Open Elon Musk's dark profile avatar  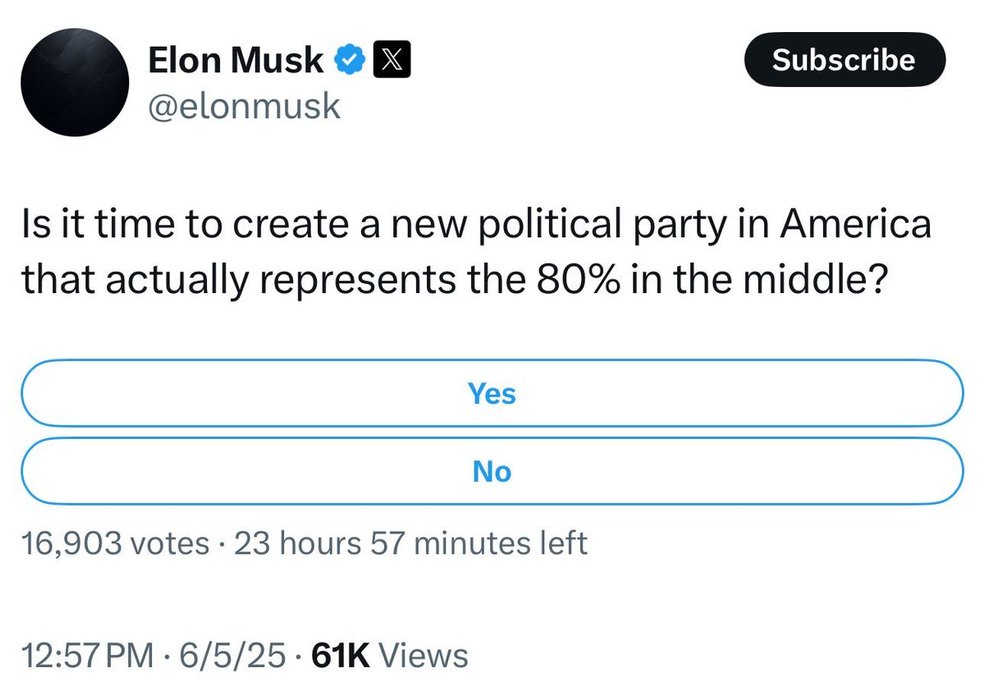click(75, 82)
